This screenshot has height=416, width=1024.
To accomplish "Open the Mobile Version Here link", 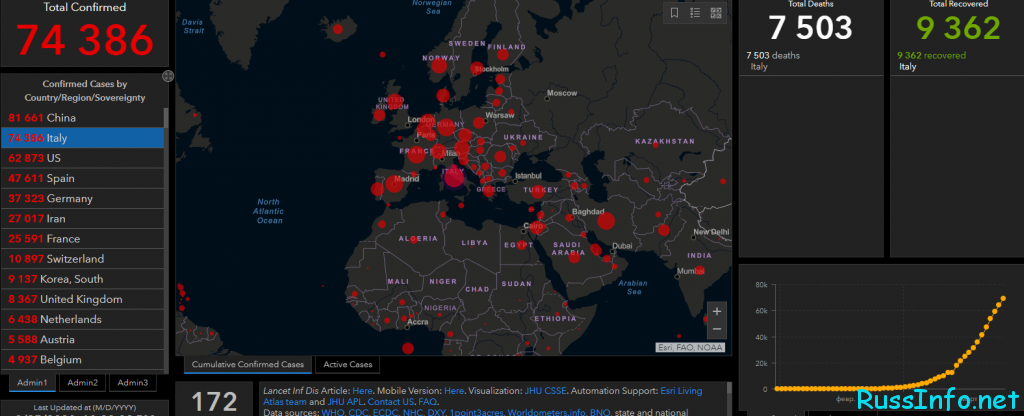I will pos(454,391).
